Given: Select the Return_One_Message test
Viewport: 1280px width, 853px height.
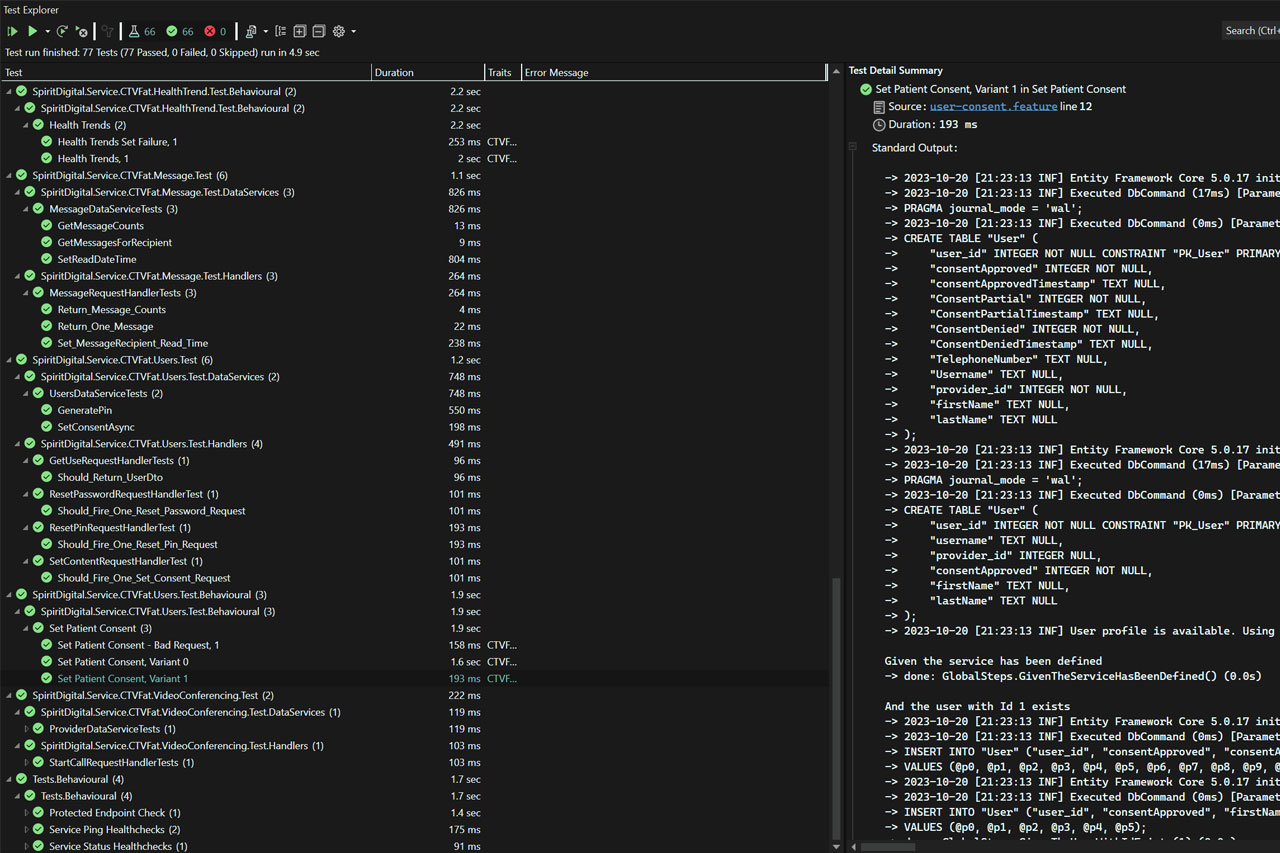Looking at the screenshot, I should point(105,326).
